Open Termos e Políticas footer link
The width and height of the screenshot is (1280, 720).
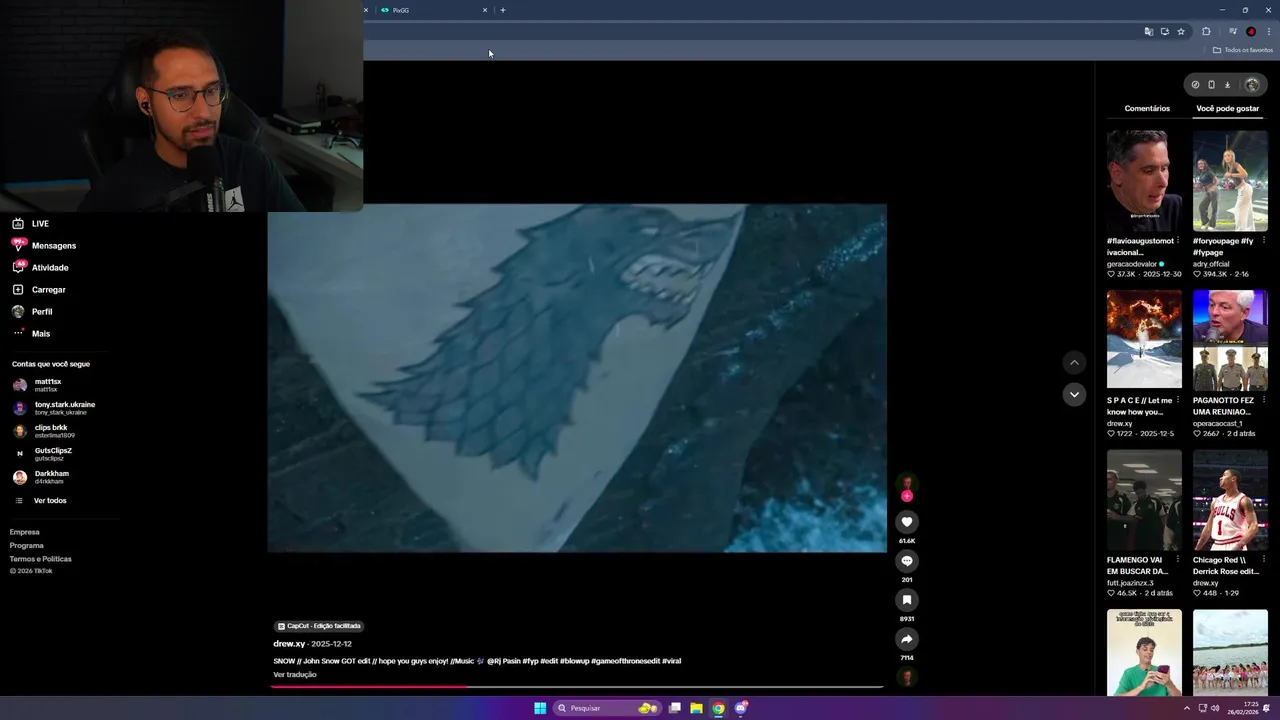(x=41, y=559)
